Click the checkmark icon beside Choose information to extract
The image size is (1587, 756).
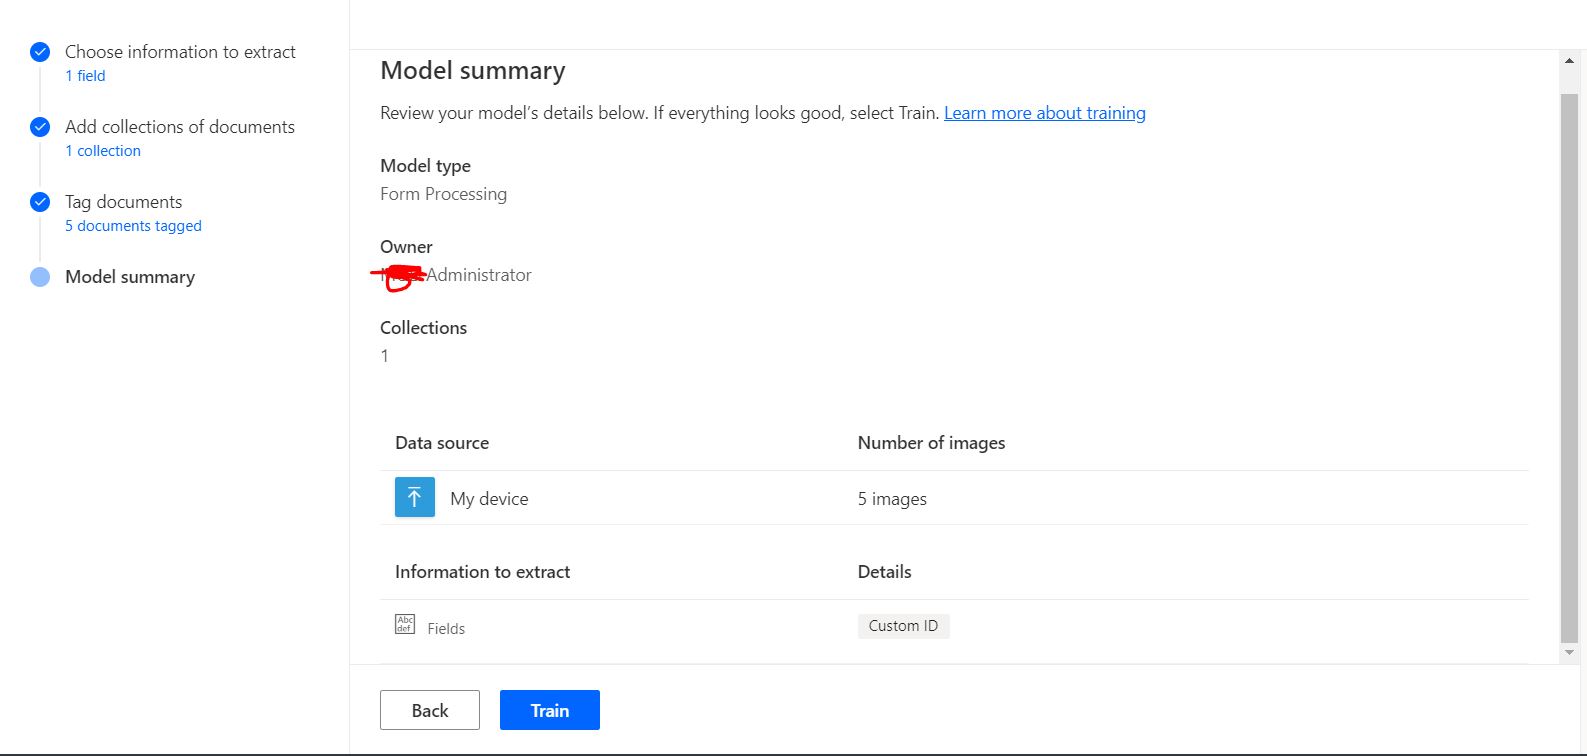pos(40,52)
